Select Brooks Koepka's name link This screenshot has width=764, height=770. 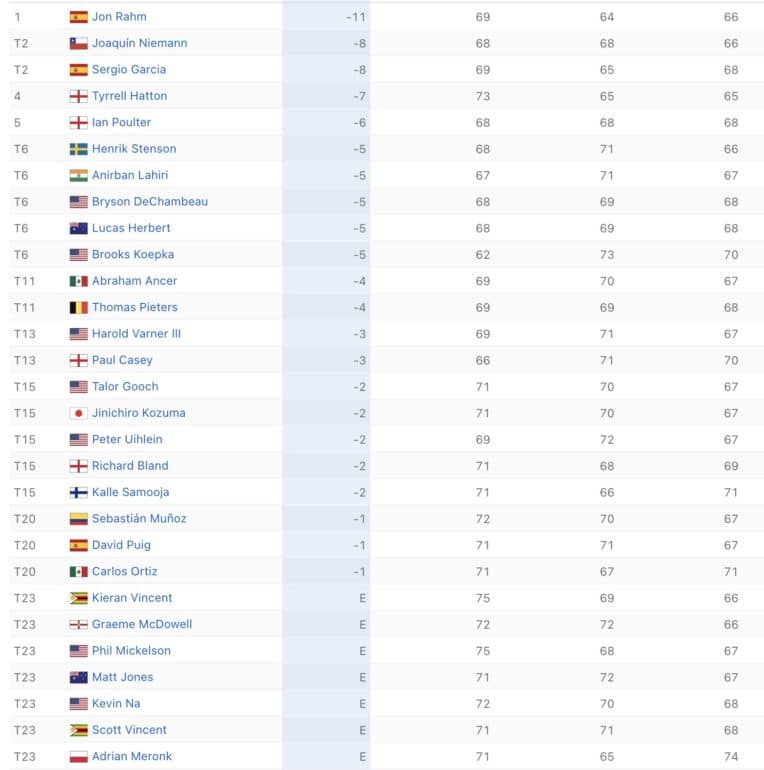coord(133,254)
